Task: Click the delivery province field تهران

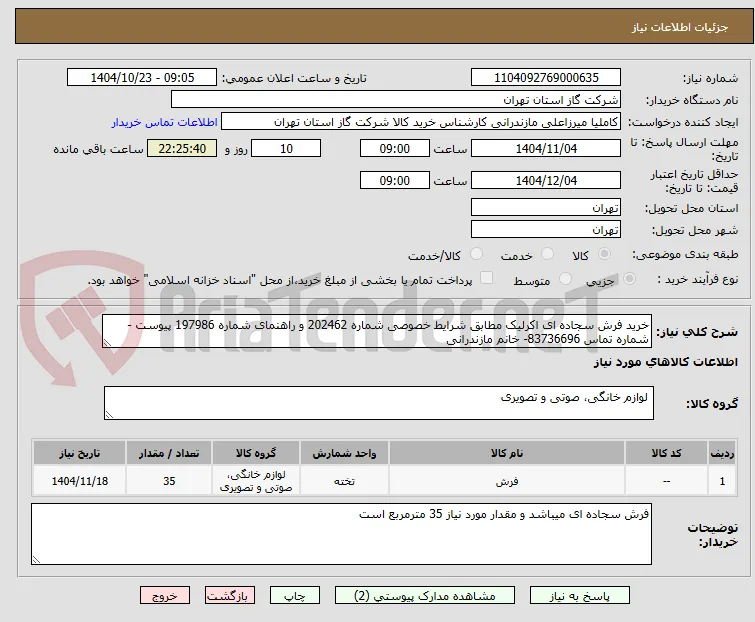Action: [546, 207]
